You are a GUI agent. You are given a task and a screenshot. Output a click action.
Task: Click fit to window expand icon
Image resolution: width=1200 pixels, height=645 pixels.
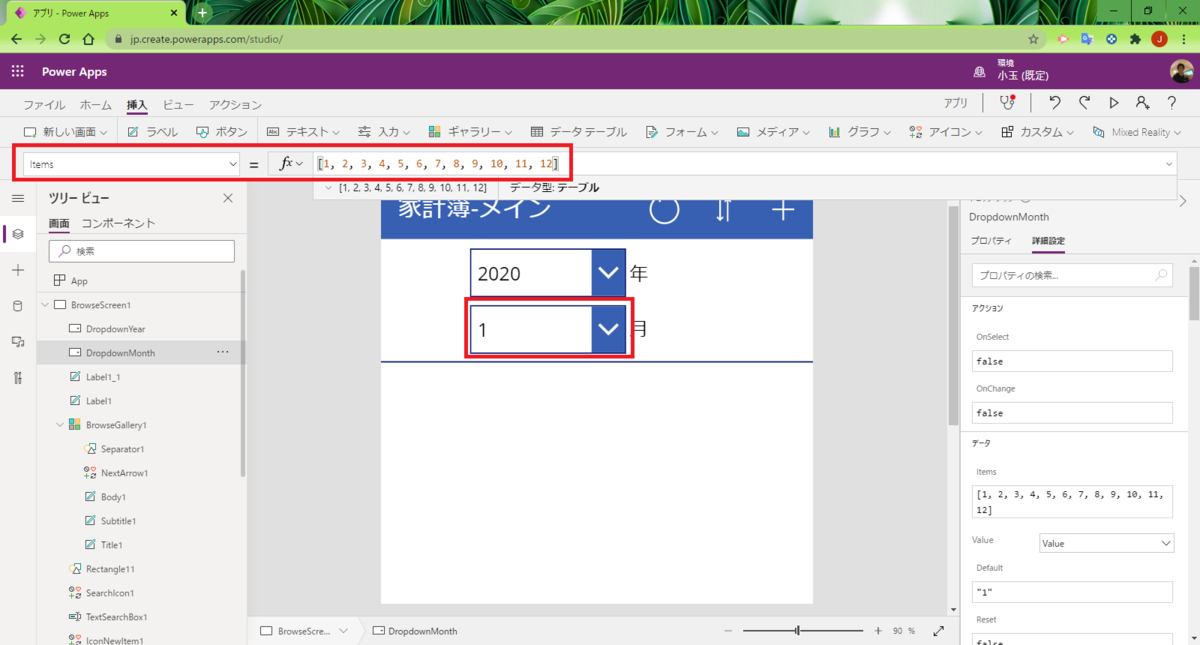click(938, 631)
